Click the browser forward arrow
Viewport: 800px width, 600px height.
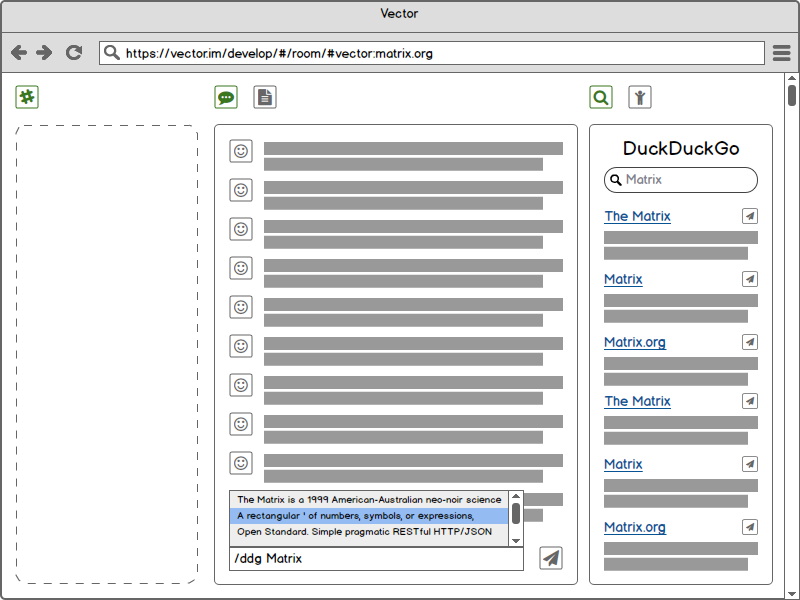click(44, 53)
